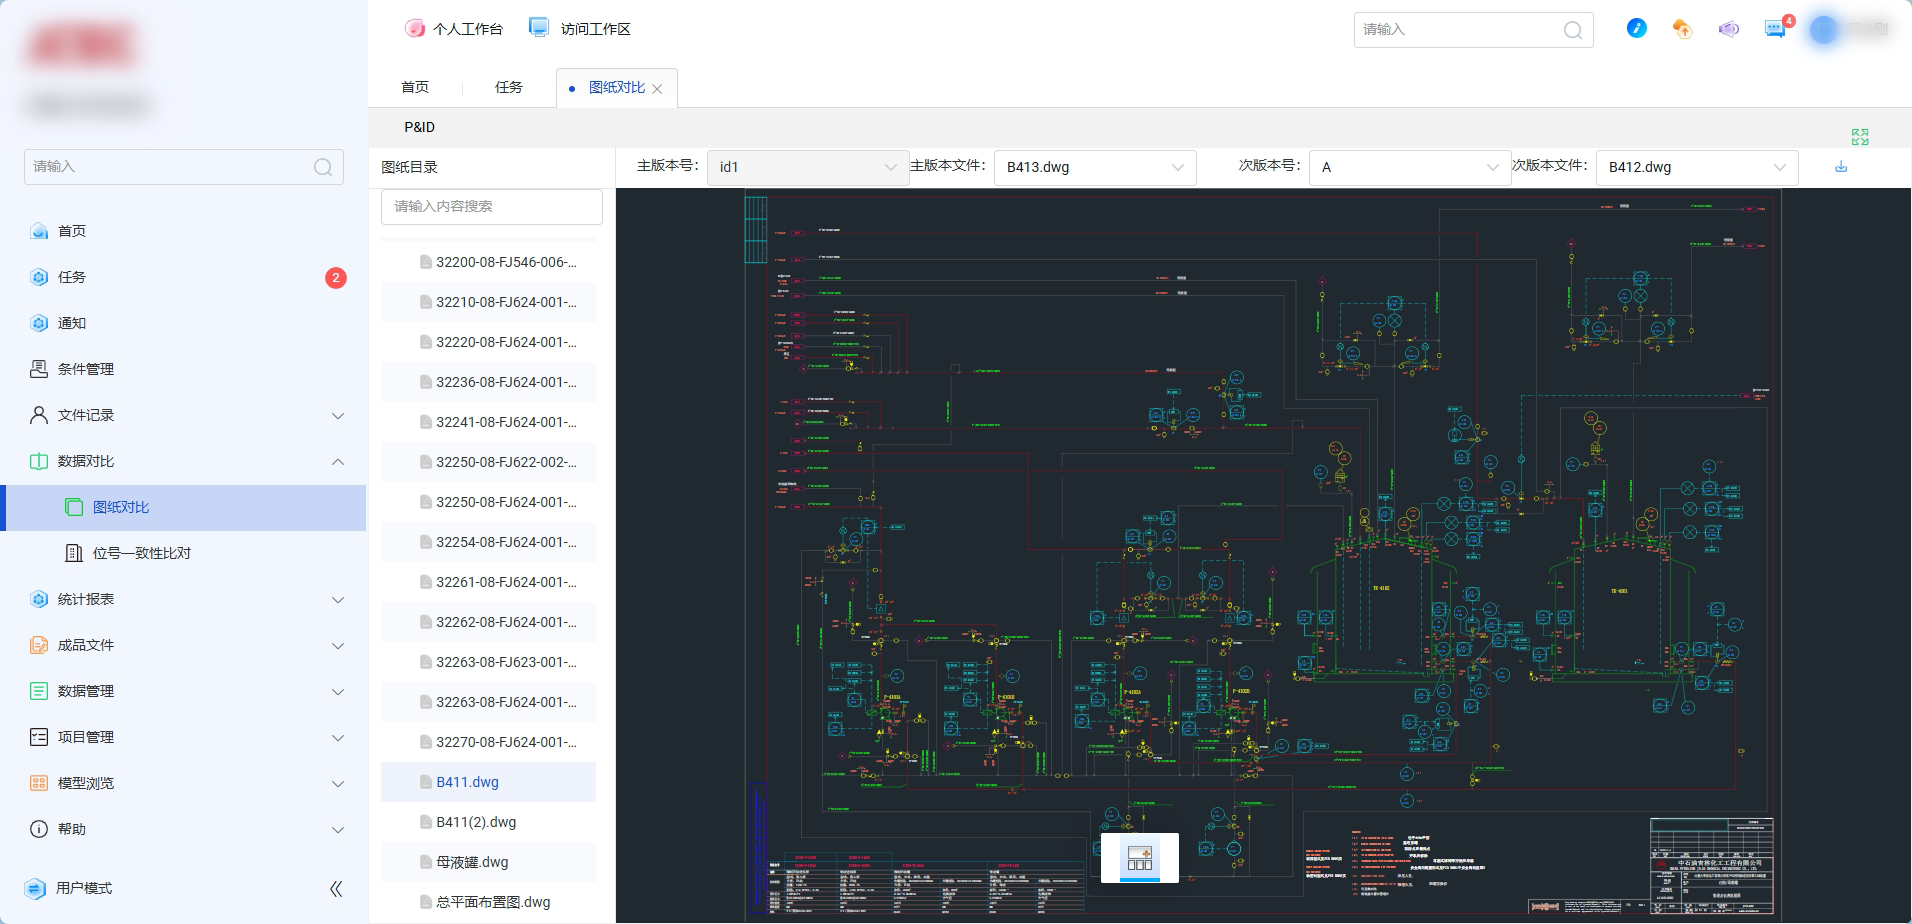Open 次版本文件 dropdown showing B412.dwg
Viewport: 1912px width, 924px height.
(x=1697, y=167)
